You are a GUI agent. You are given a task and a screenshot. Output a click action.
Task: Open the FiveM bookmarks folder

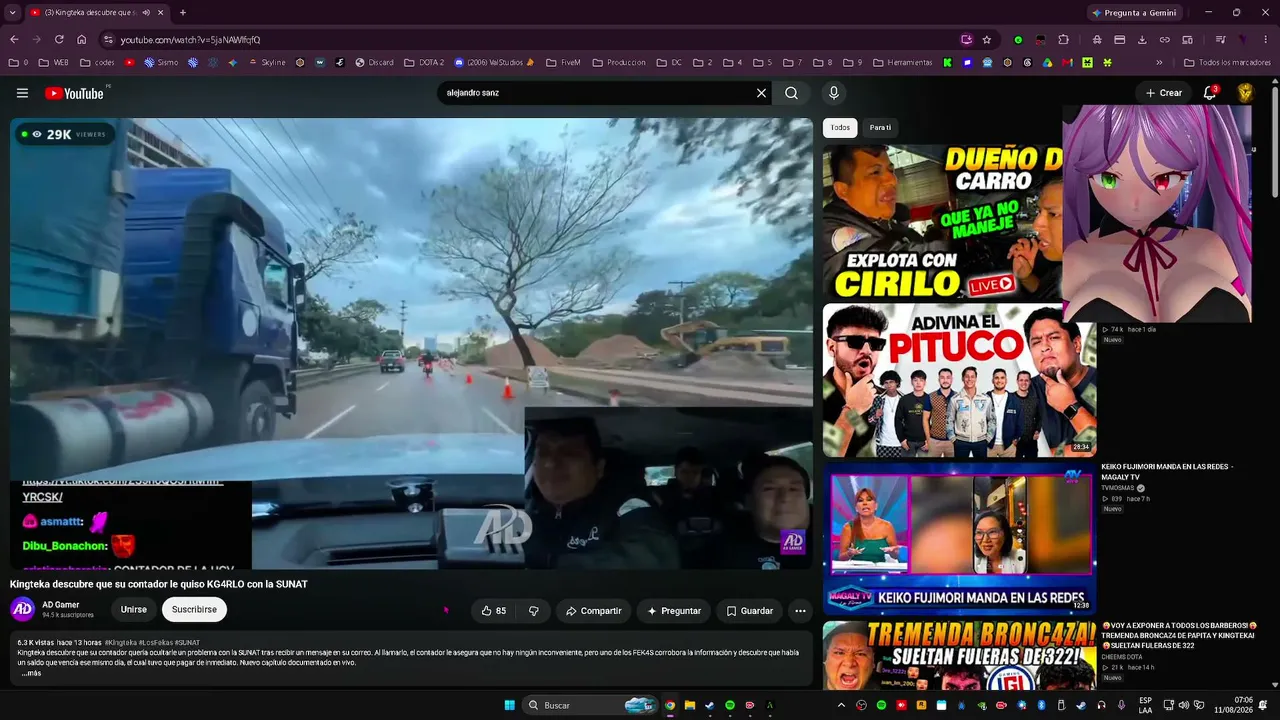click(563, 62)
